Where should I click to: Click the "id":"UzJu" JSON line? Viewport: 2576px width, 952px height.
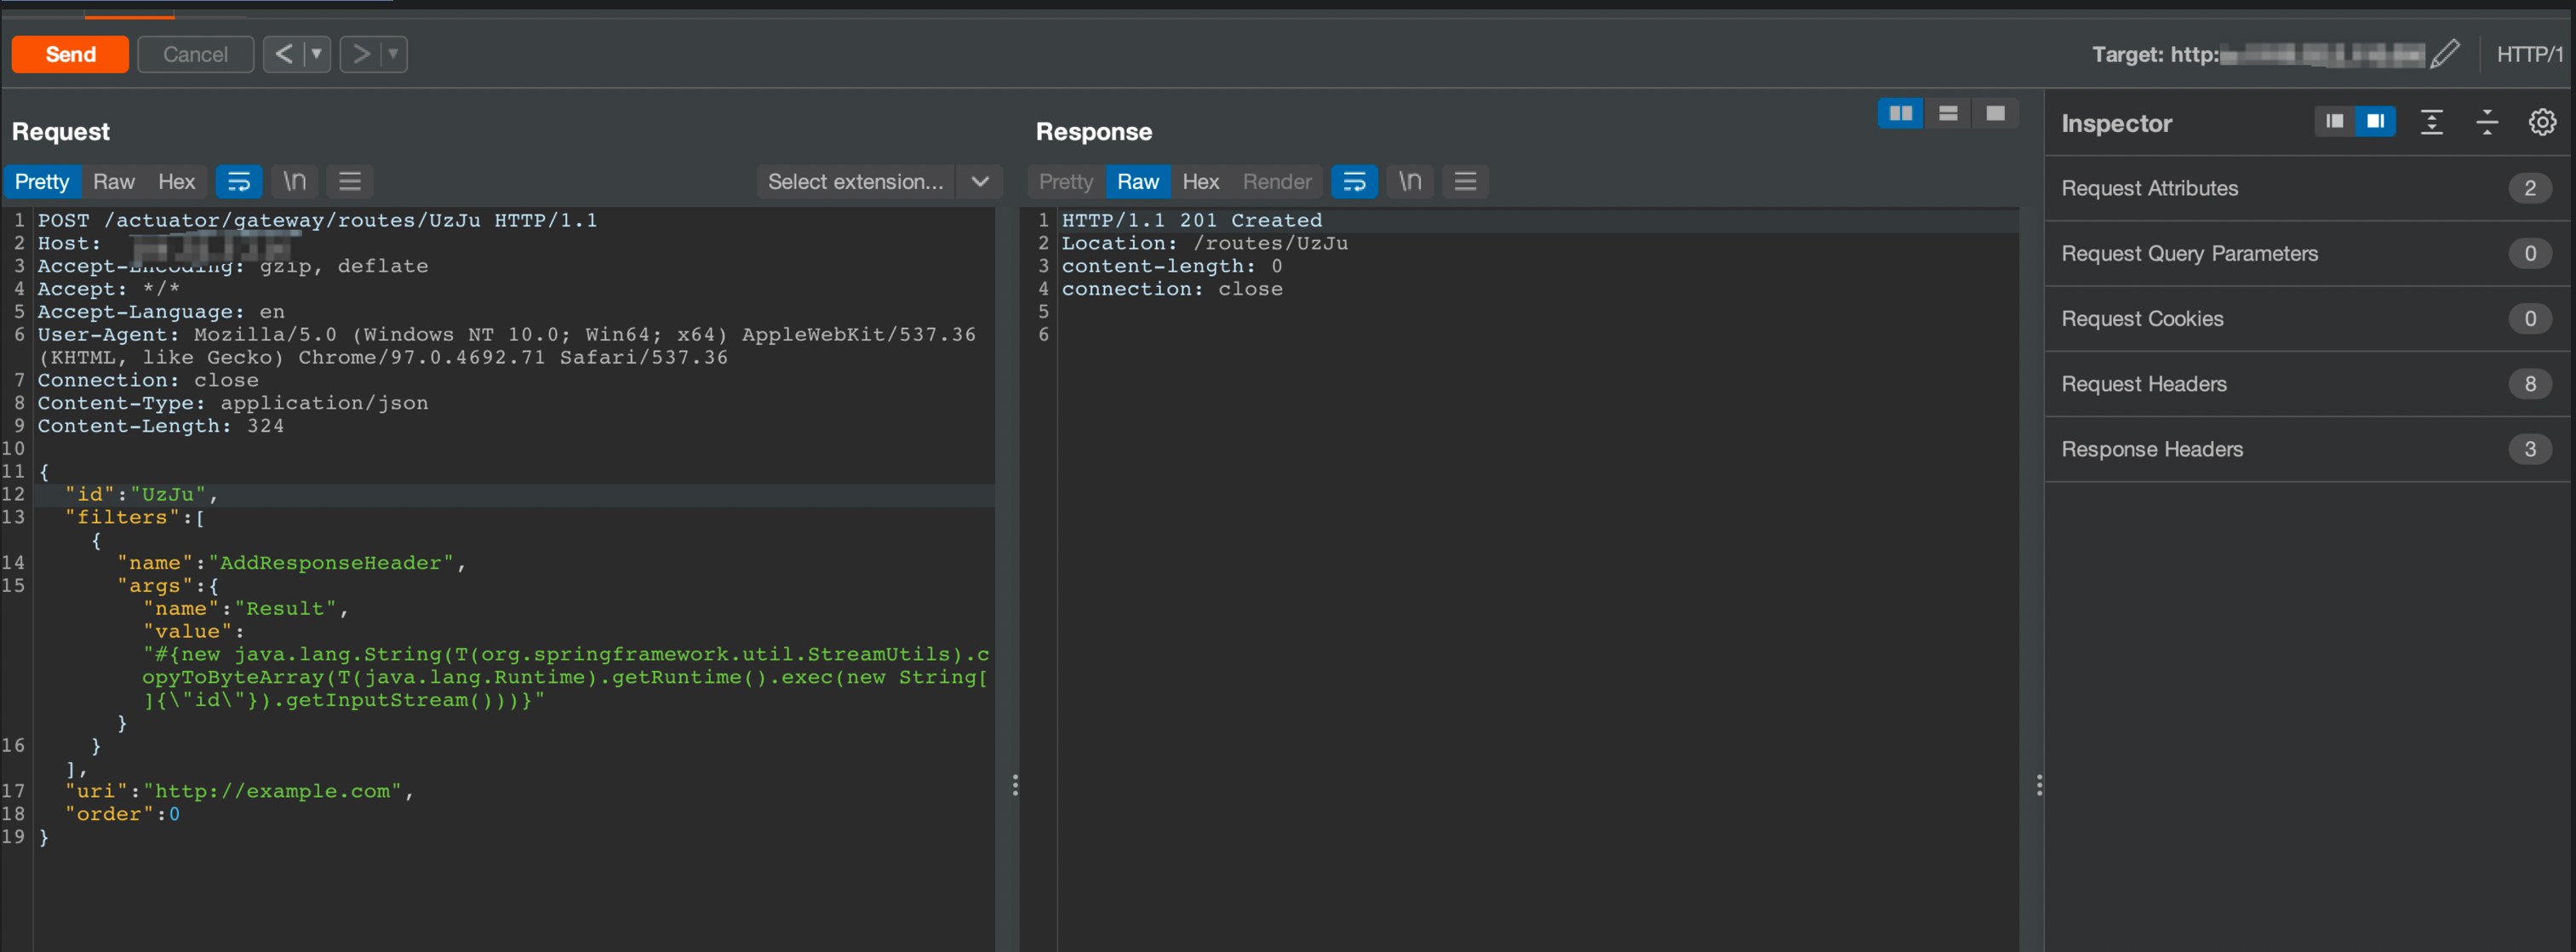141,494
